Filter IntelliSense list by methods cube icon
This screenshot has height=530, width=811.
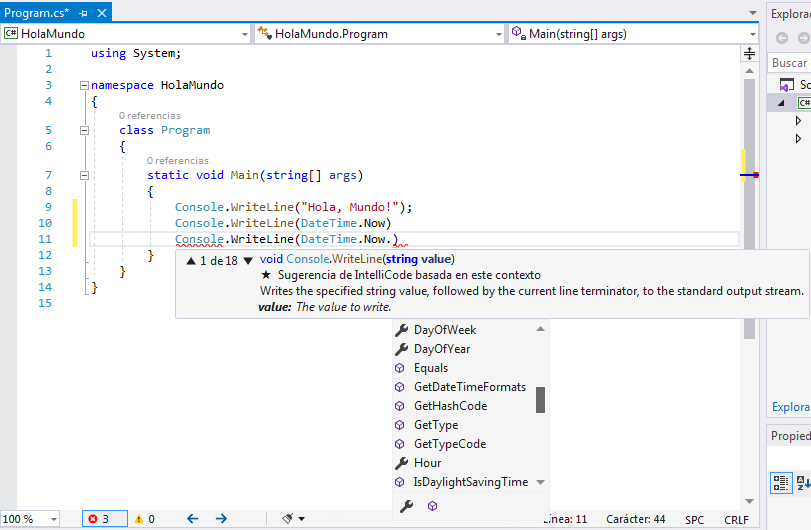[432, 506]
